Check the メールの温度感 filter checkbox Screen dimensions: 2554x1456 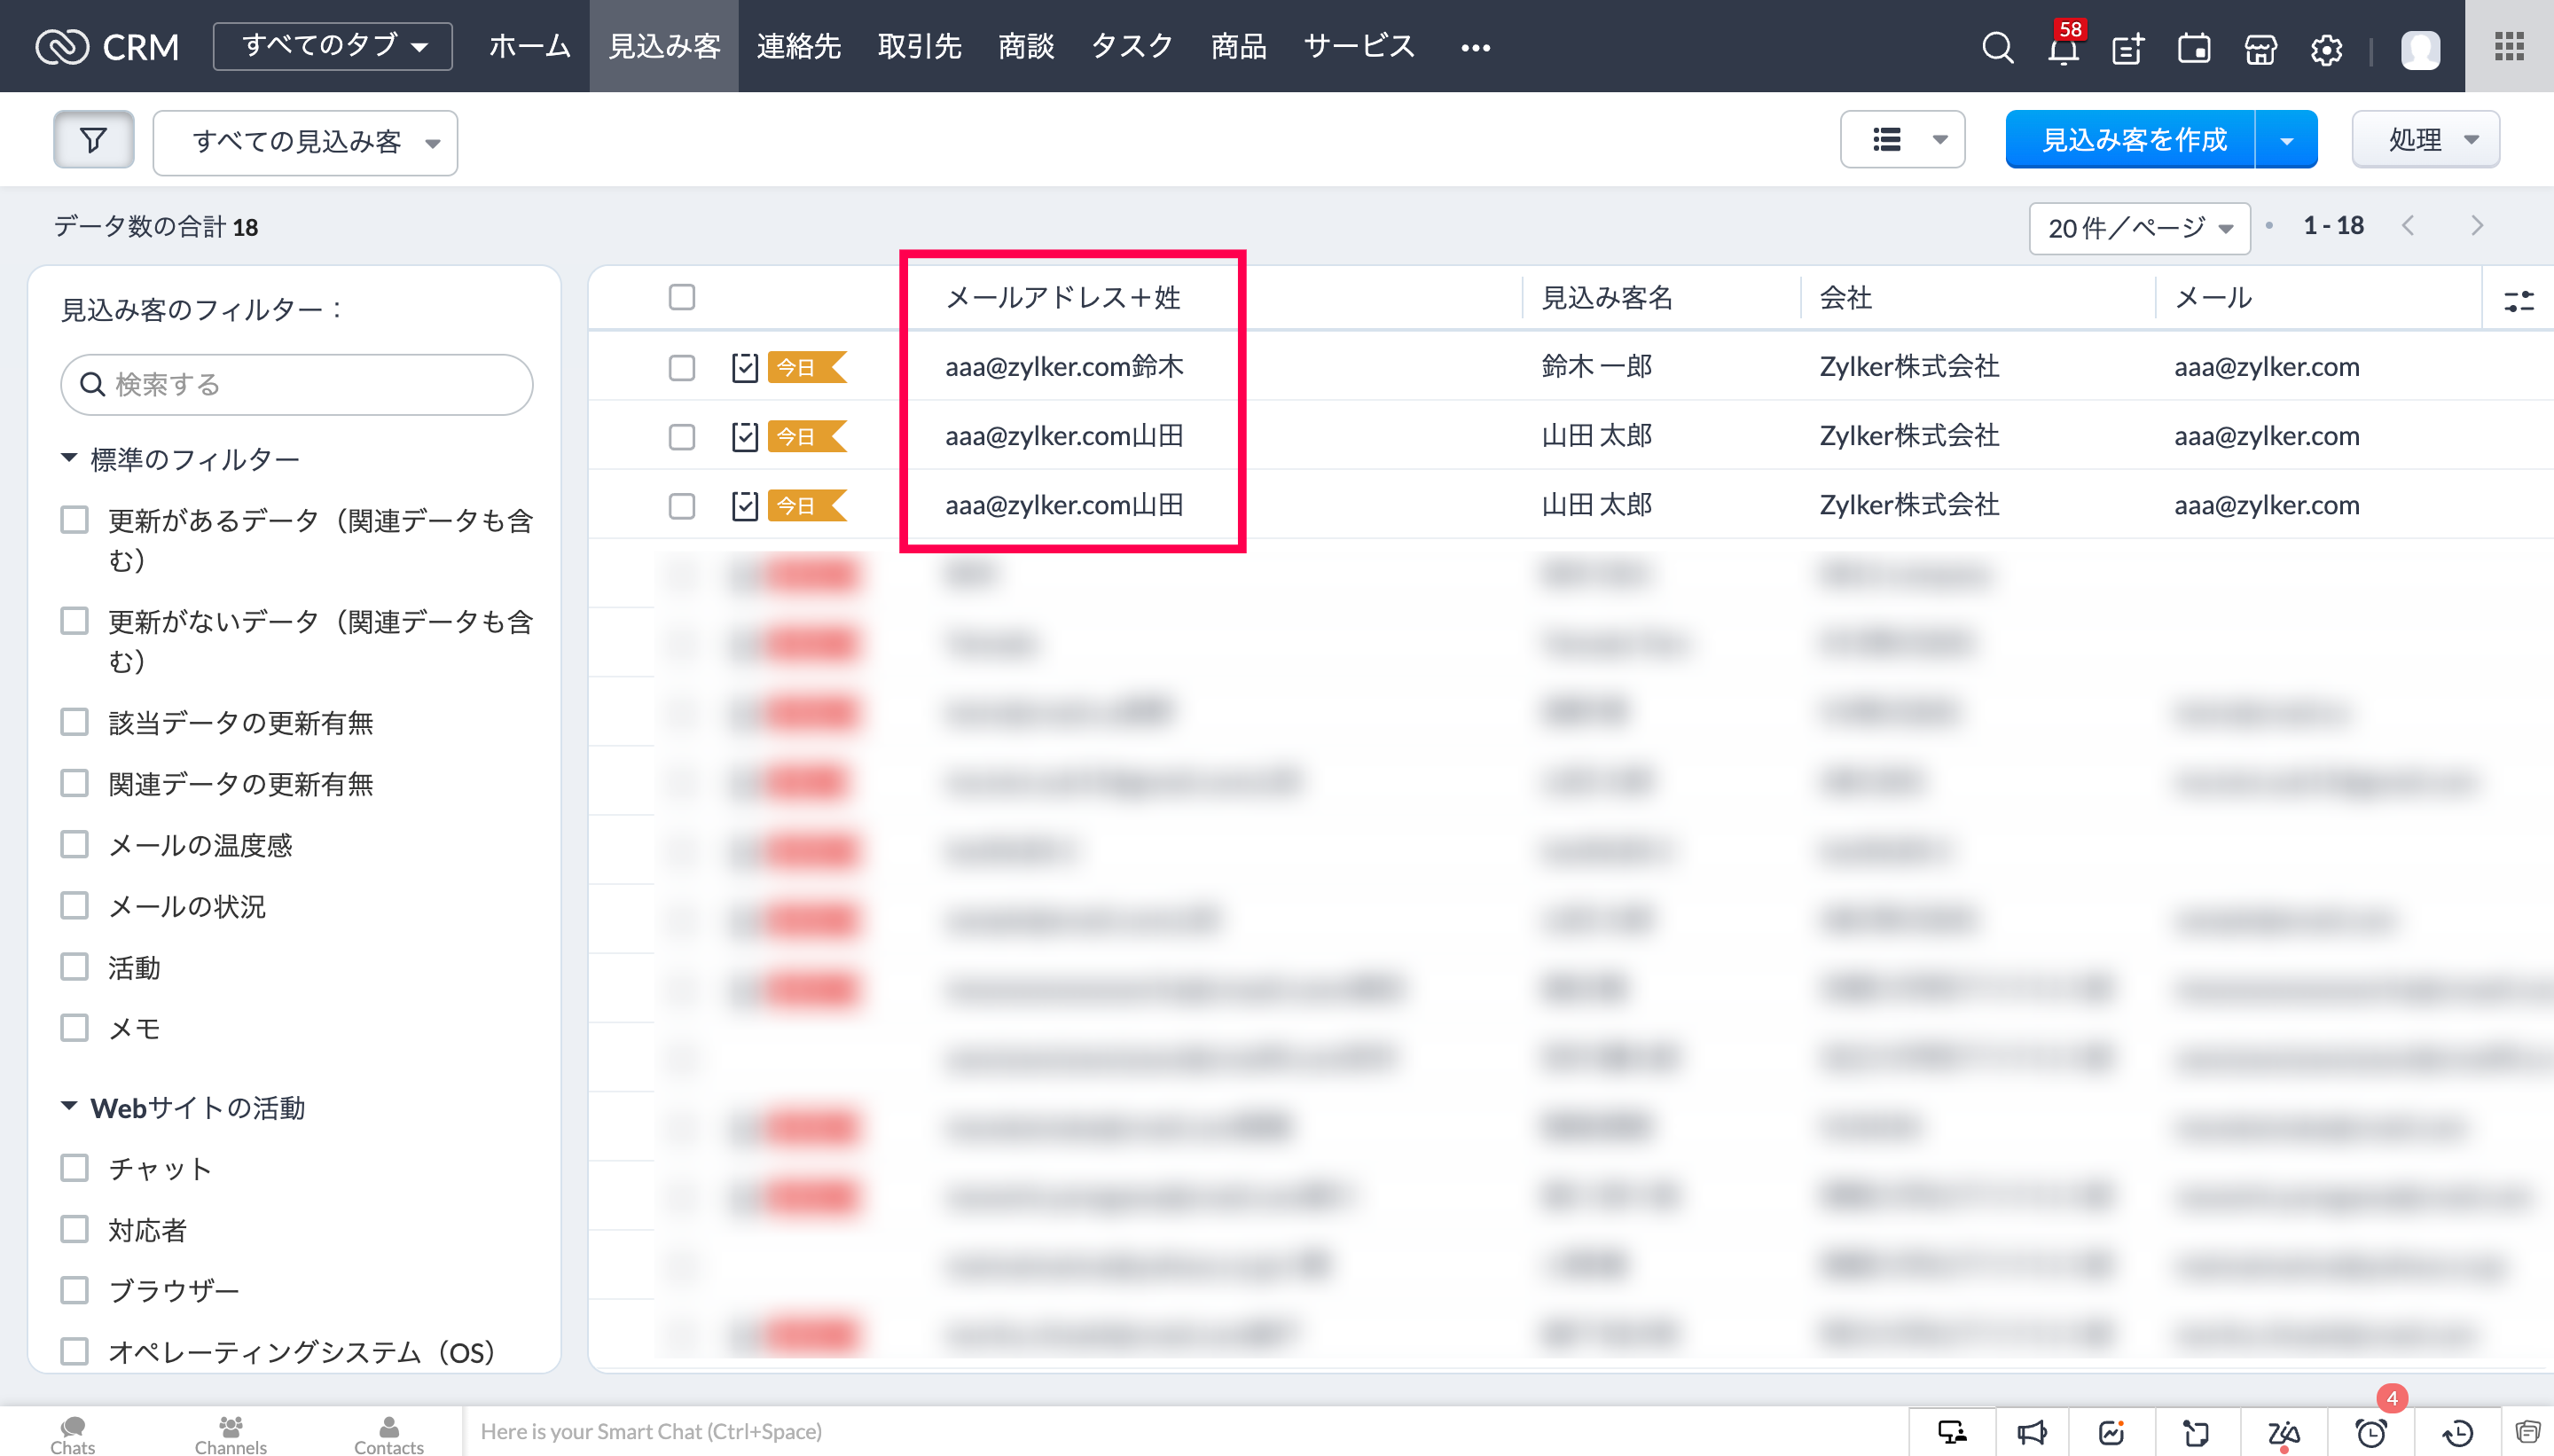(75, 845)
